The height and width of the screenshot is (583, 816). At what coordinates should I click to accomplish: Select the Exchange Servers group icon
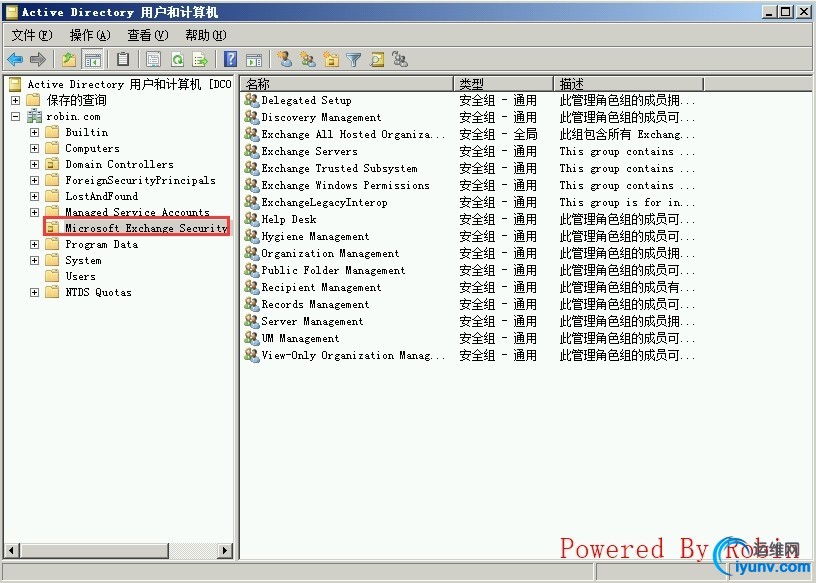tap(252, 151)
